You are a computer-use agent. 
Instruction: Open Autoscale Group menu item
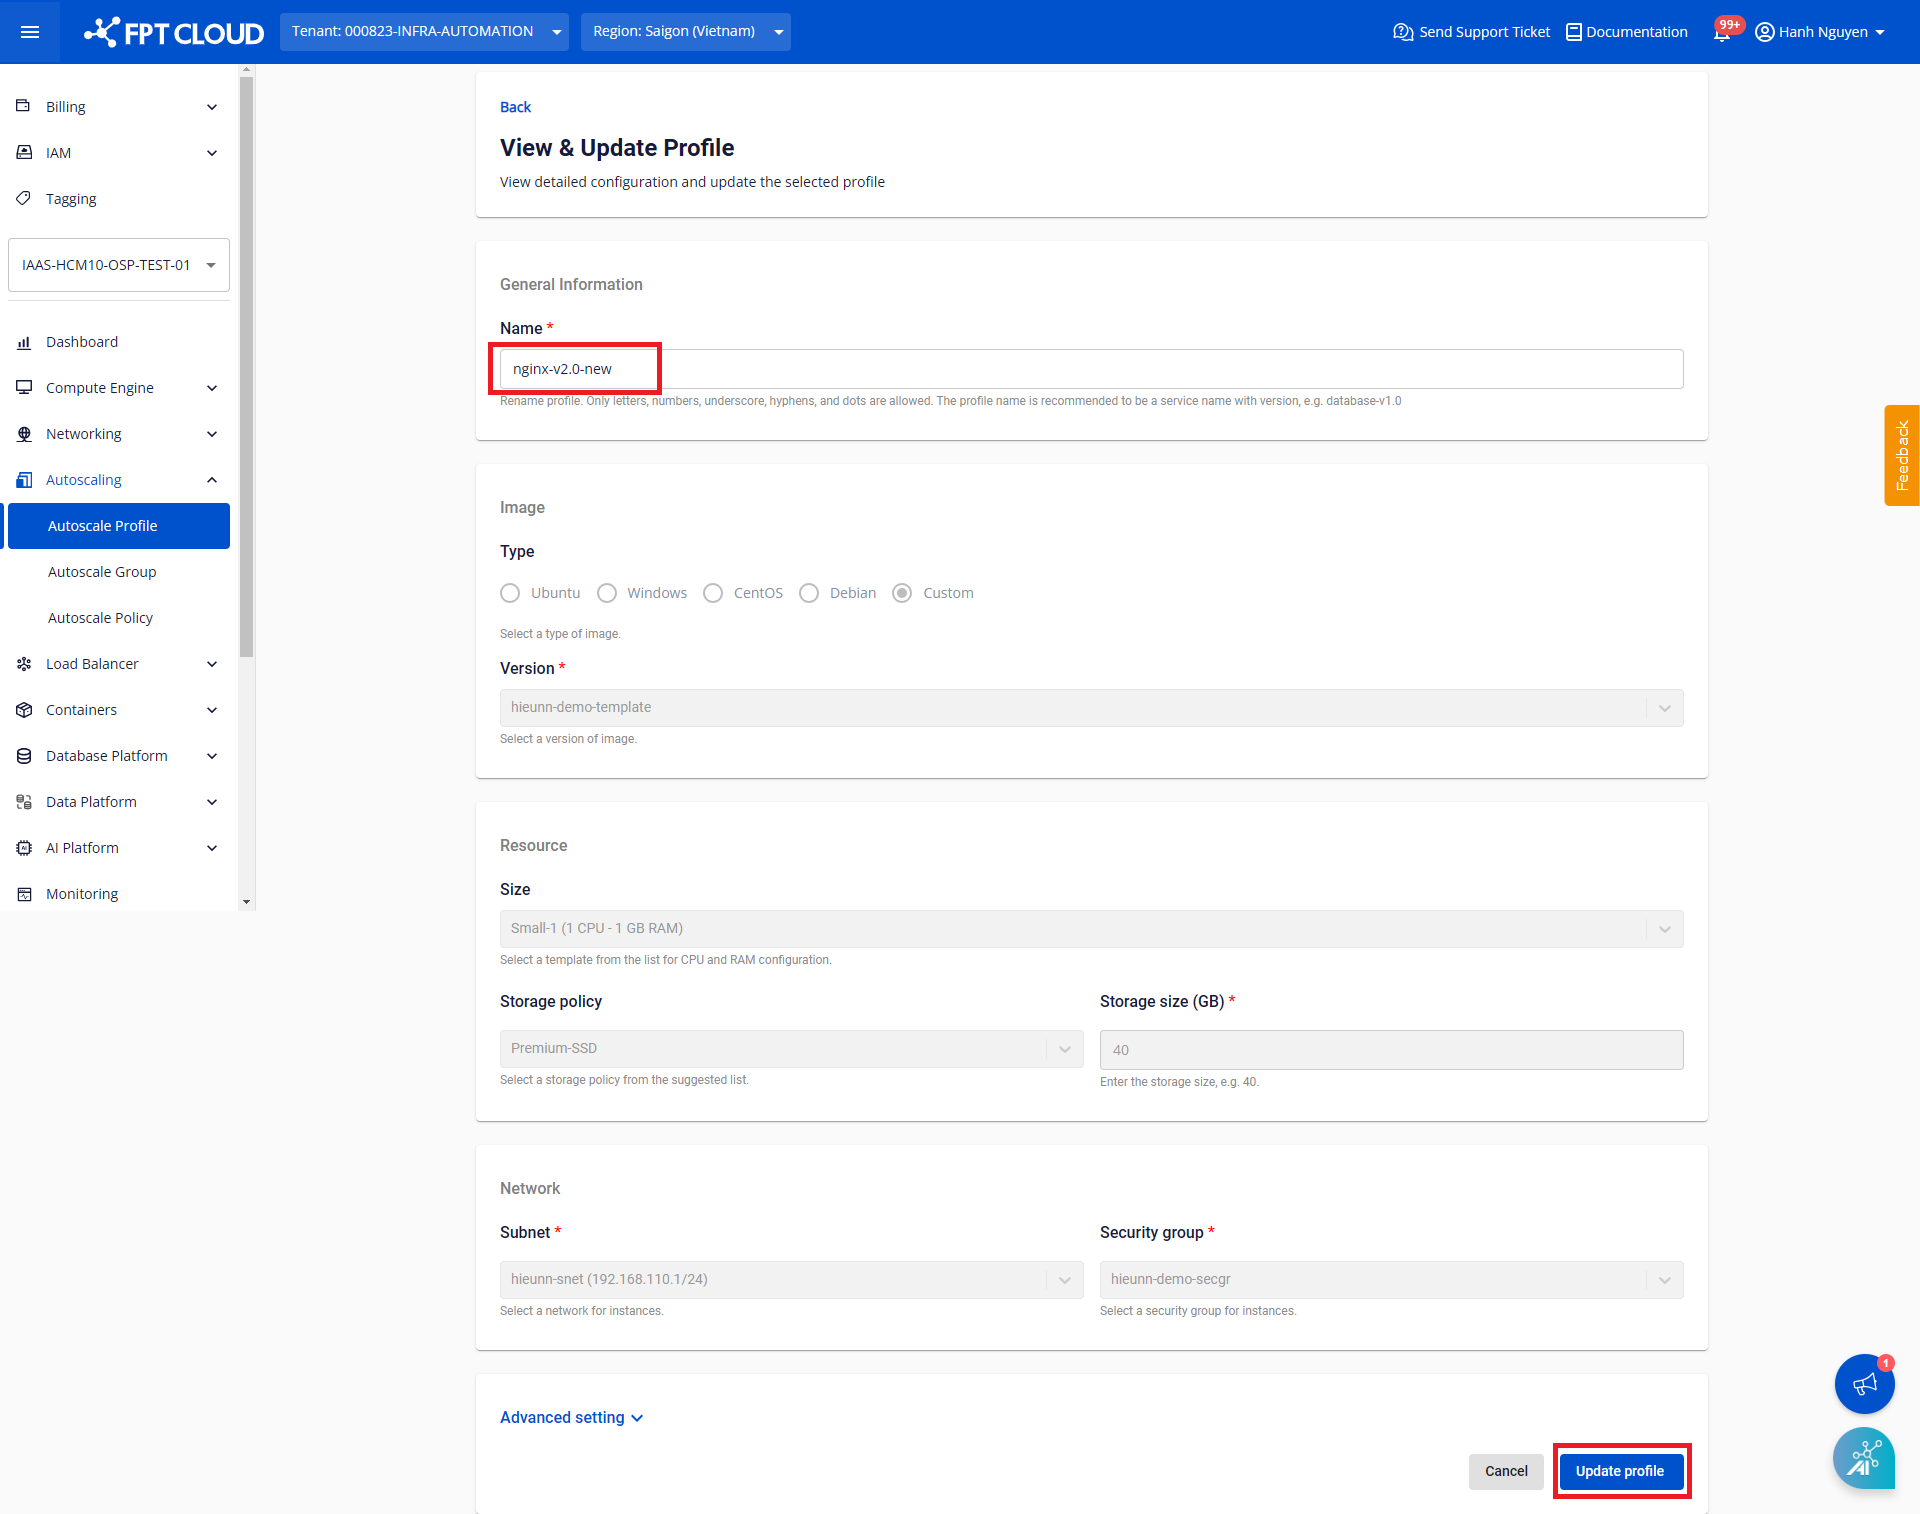102,572
